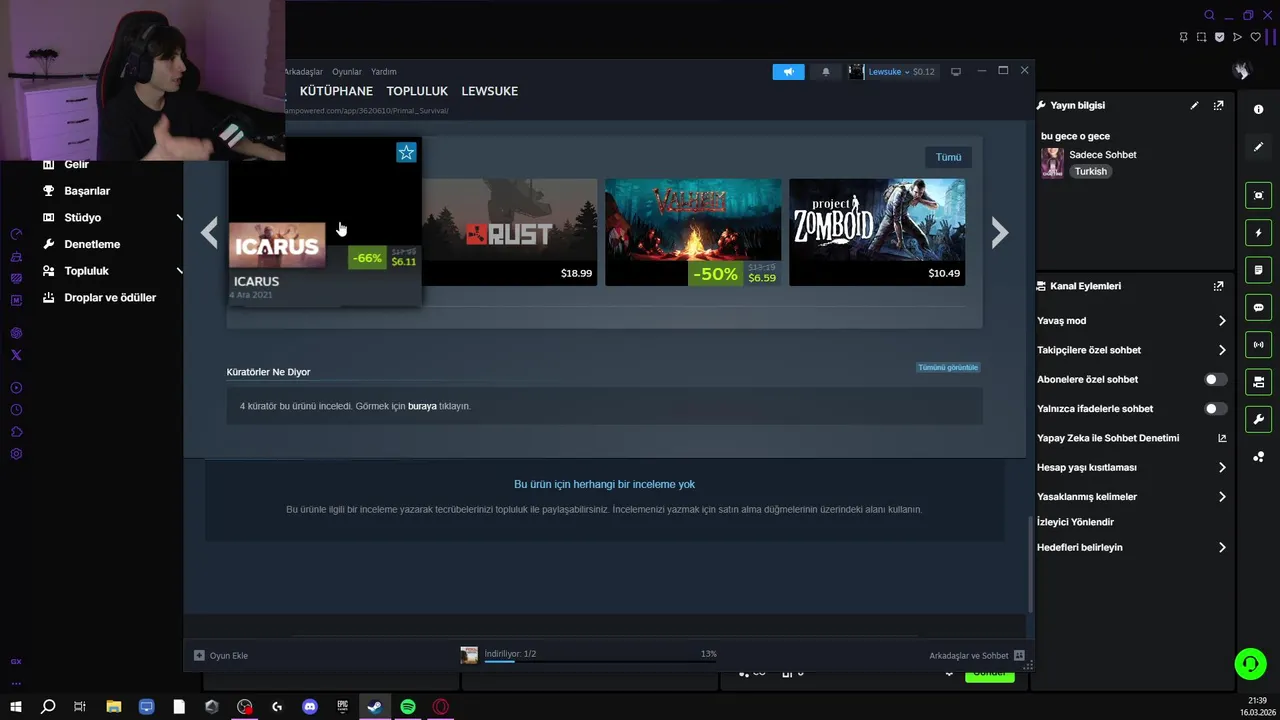
Task: Open Denetleme in Twitch dashboard sidebar
Action: pos(92,244)
